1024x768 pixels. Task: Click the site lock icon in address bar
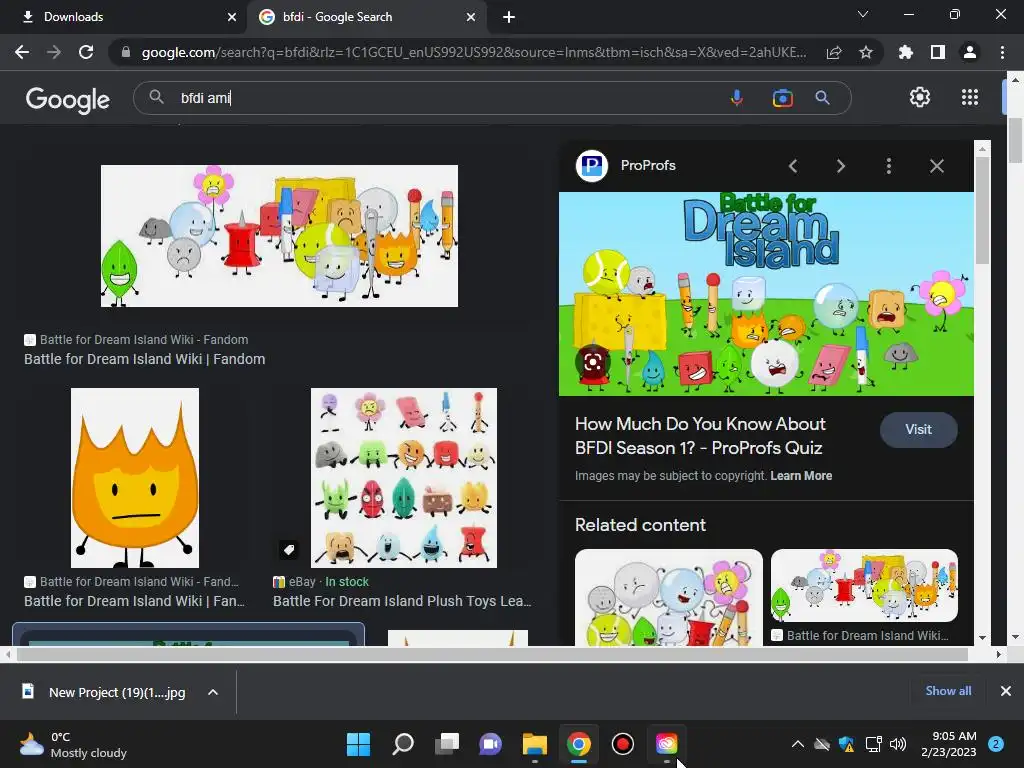pyautogui.click(x=126, y=52)
